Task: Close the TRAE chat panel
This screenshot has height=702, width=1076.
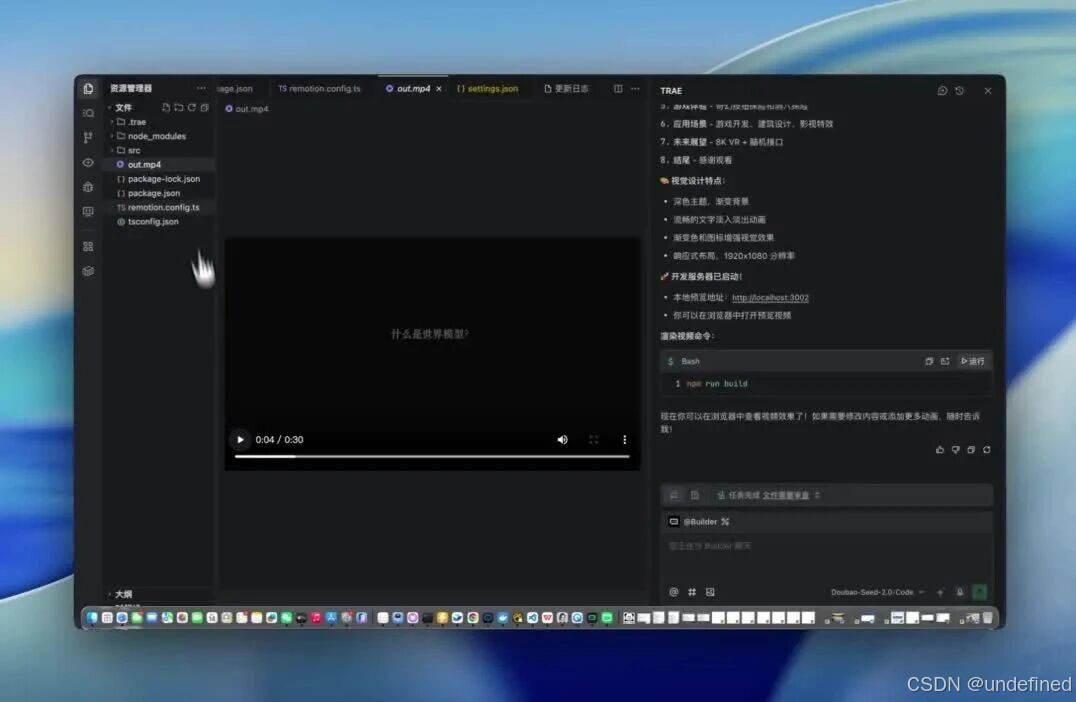Action: point(987,91)
